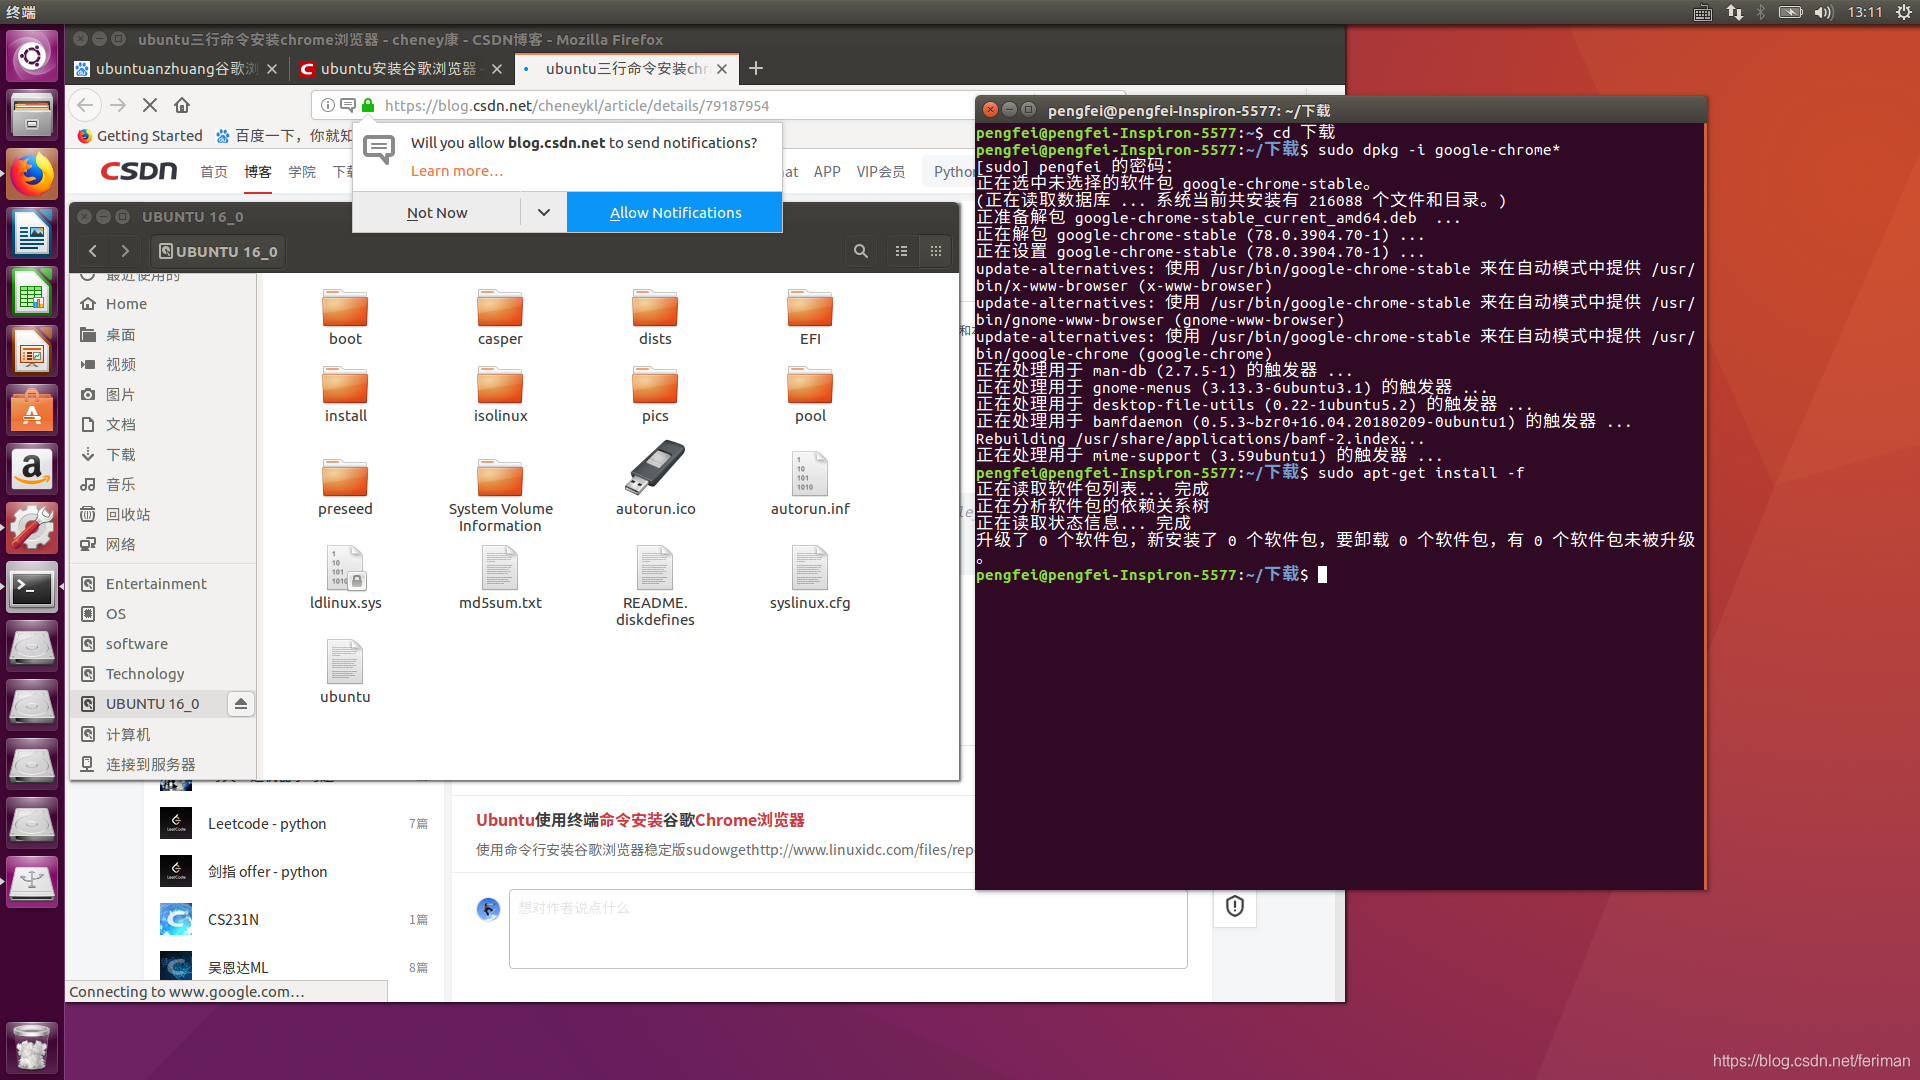Search files in UBUNTU 16_0 window

pos(860,251)
